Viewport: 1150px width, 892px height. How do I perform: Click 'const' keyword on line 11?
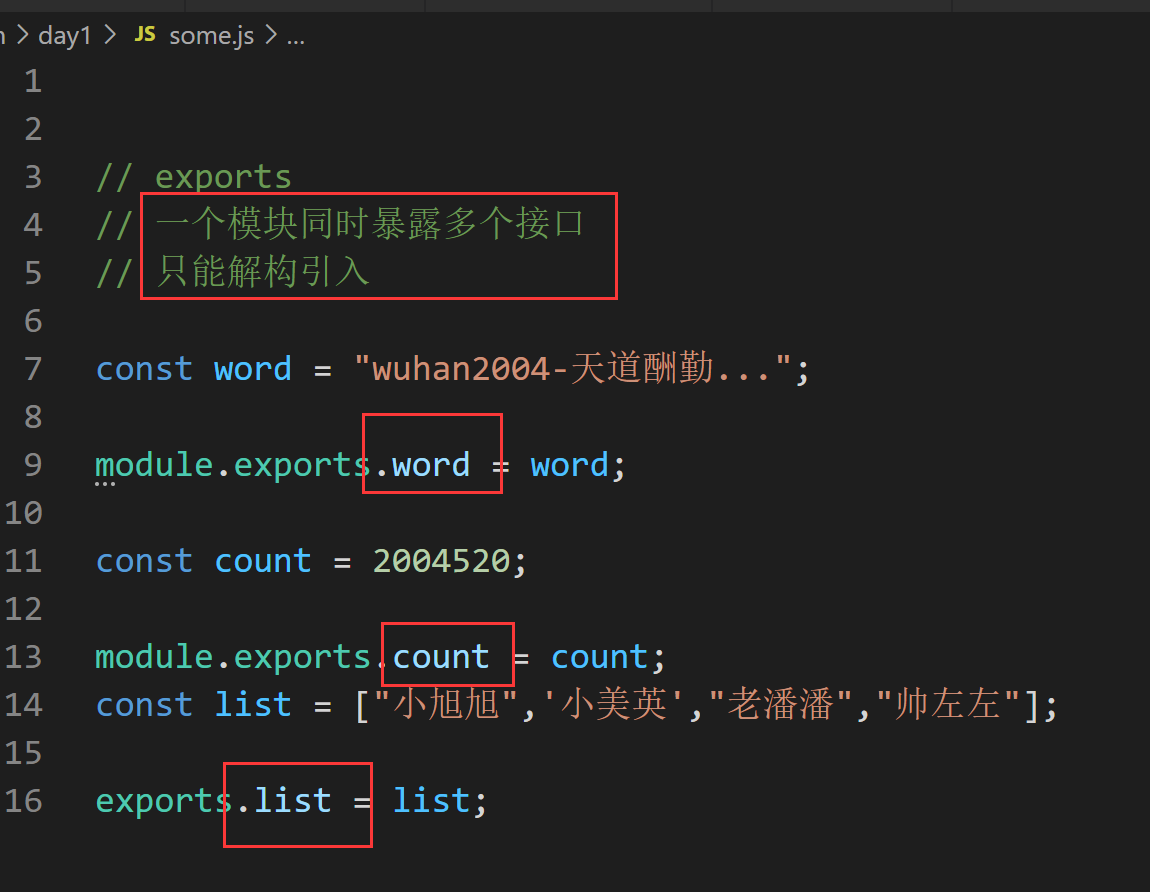point(144,560)
